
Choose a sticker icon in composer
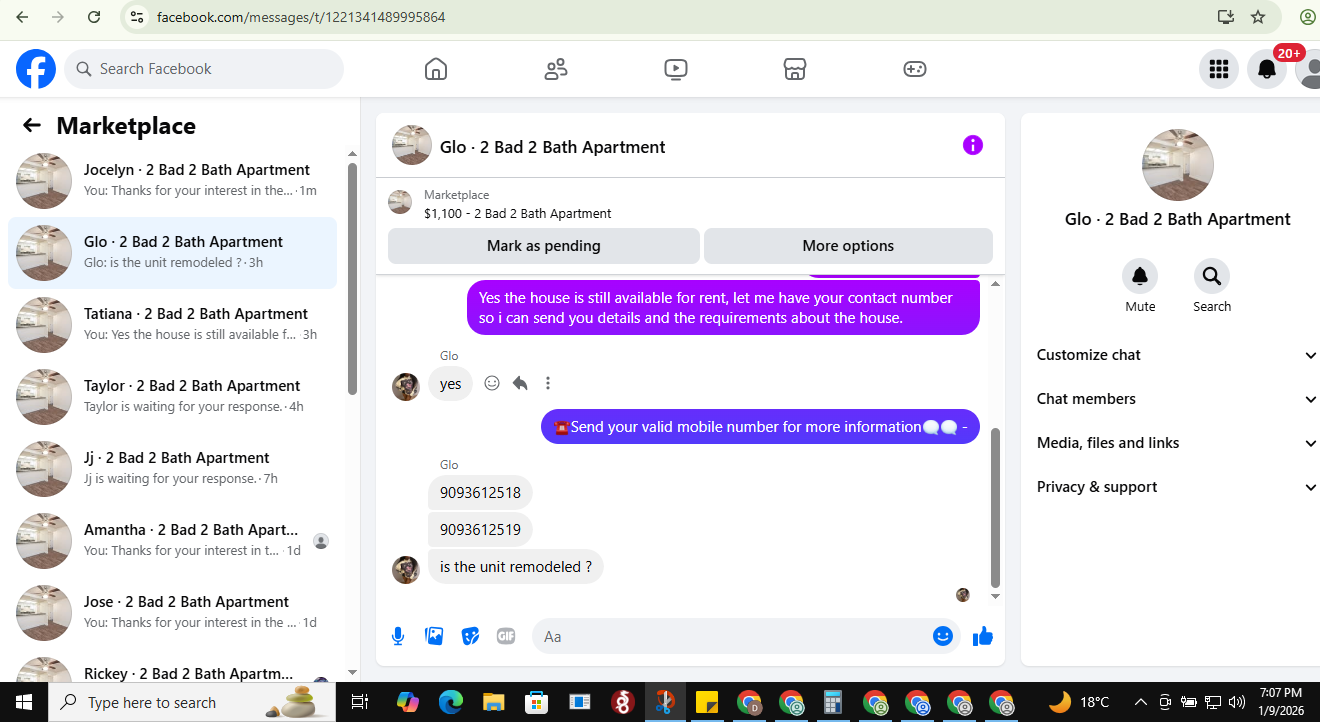click(x=470, y=636)
